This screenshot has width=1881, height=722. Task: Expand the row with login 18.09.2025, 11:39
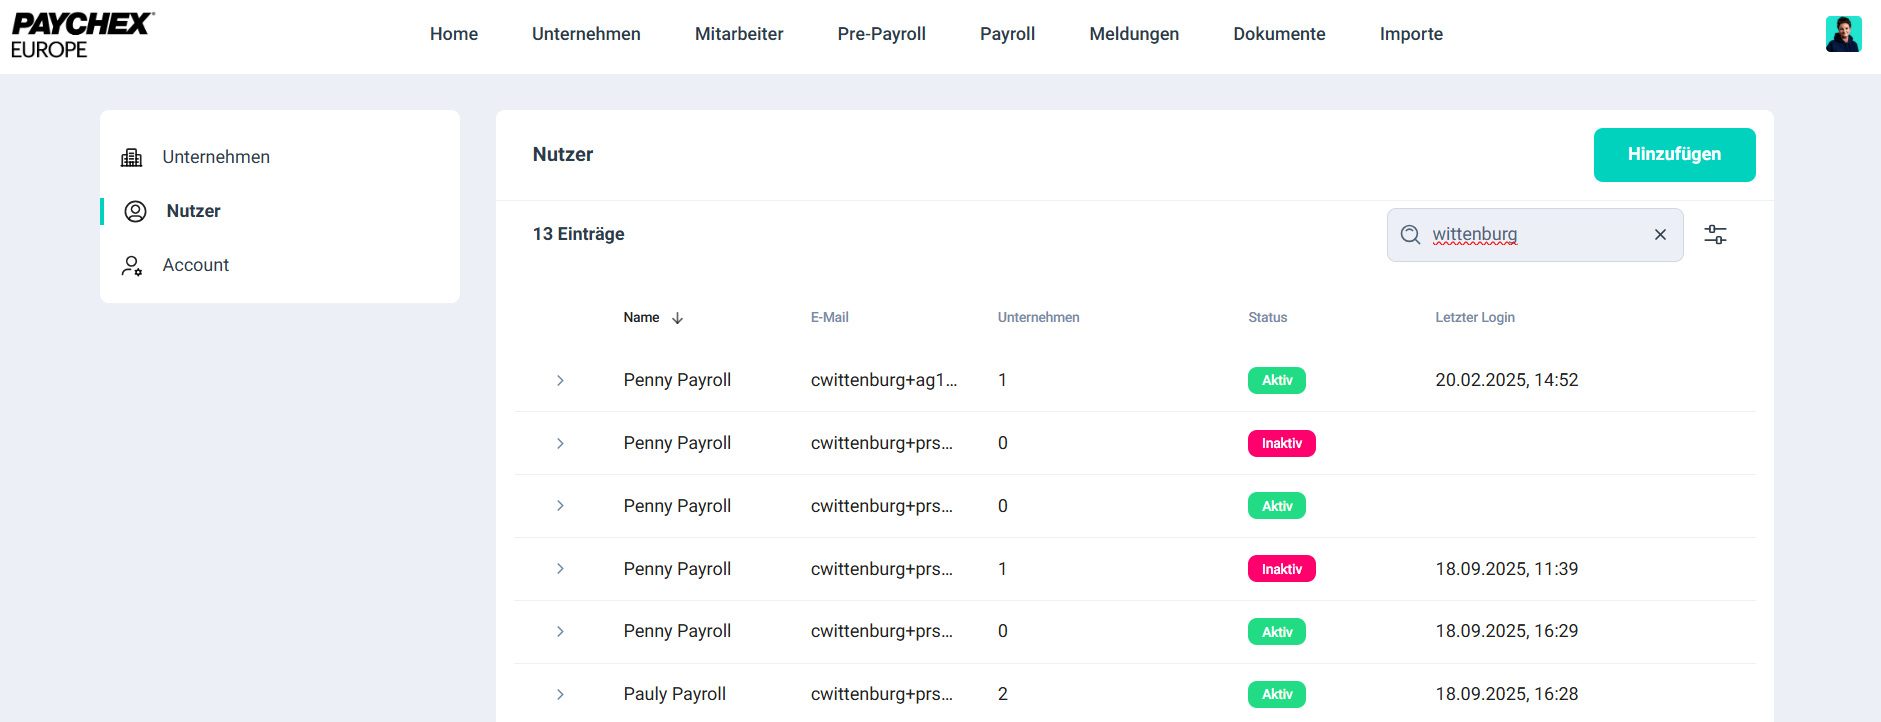[560, 569]
